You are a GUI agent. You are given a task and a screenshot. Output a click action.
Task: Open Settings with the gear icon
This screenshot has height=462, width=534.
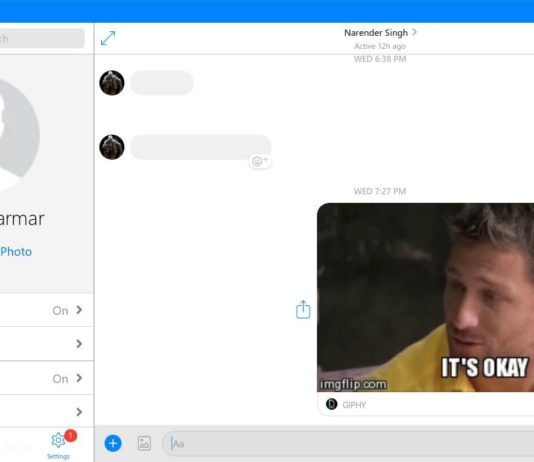(58, 441)
